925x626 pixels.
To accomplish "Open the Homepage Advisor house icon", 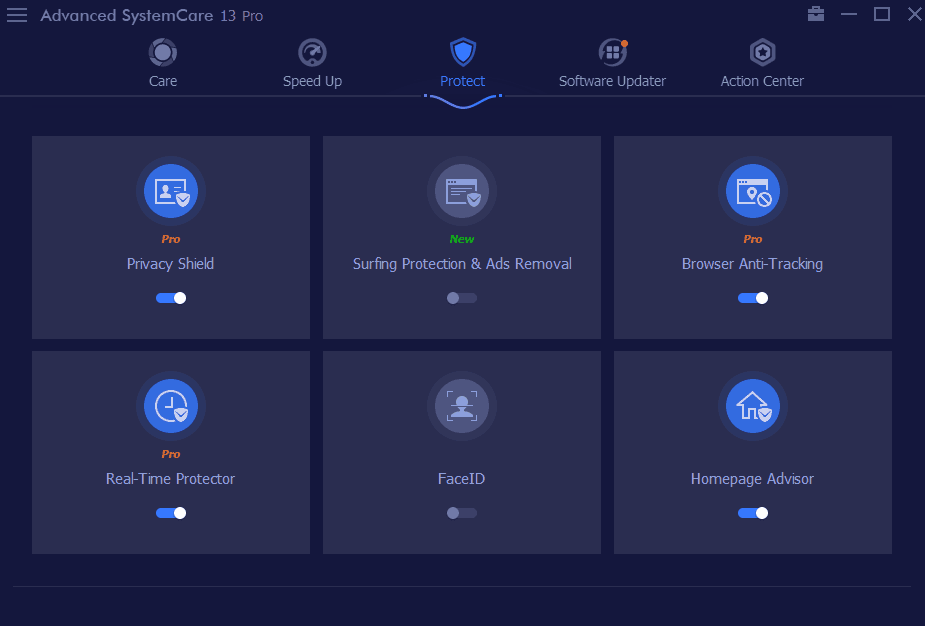I will click(753, 406).
